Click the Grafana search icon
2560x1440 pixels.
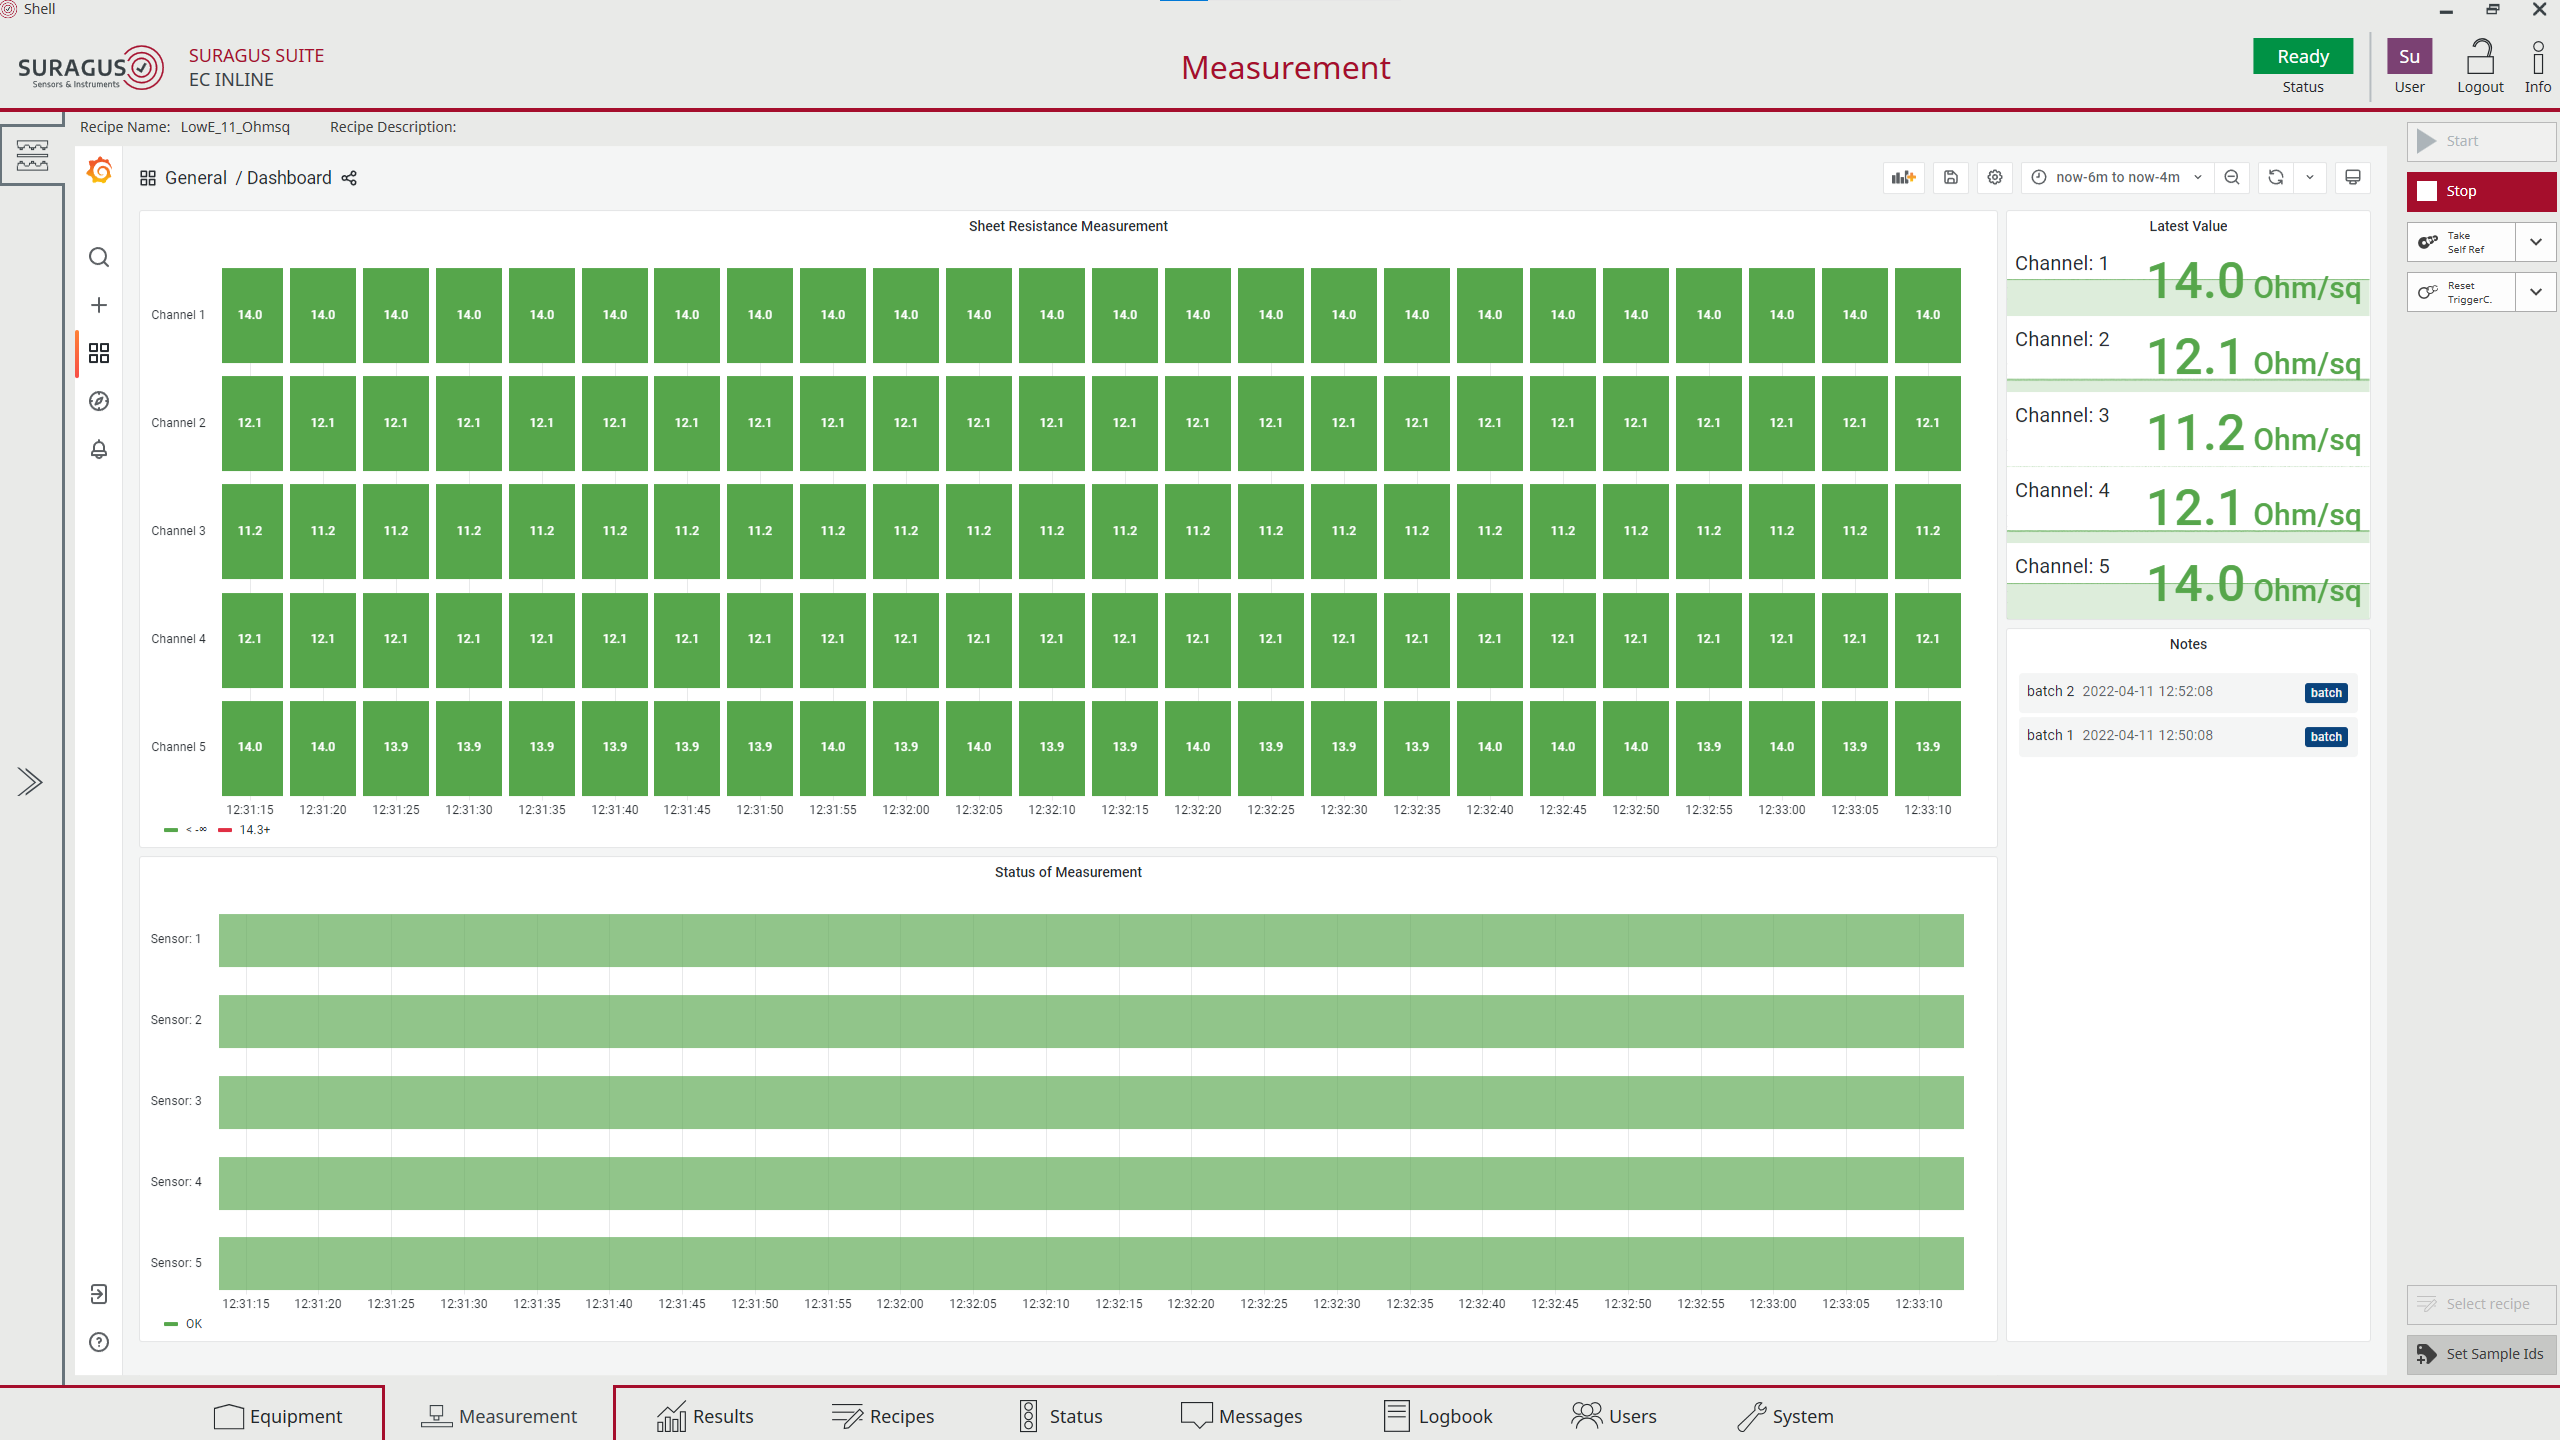[98, 257]
